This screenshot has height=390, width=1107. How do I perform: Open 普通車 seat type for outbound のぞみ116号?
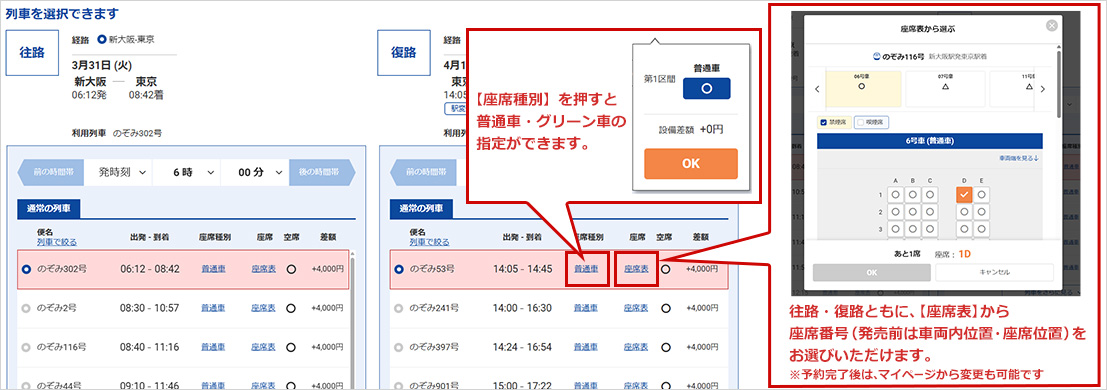(213, 348)
